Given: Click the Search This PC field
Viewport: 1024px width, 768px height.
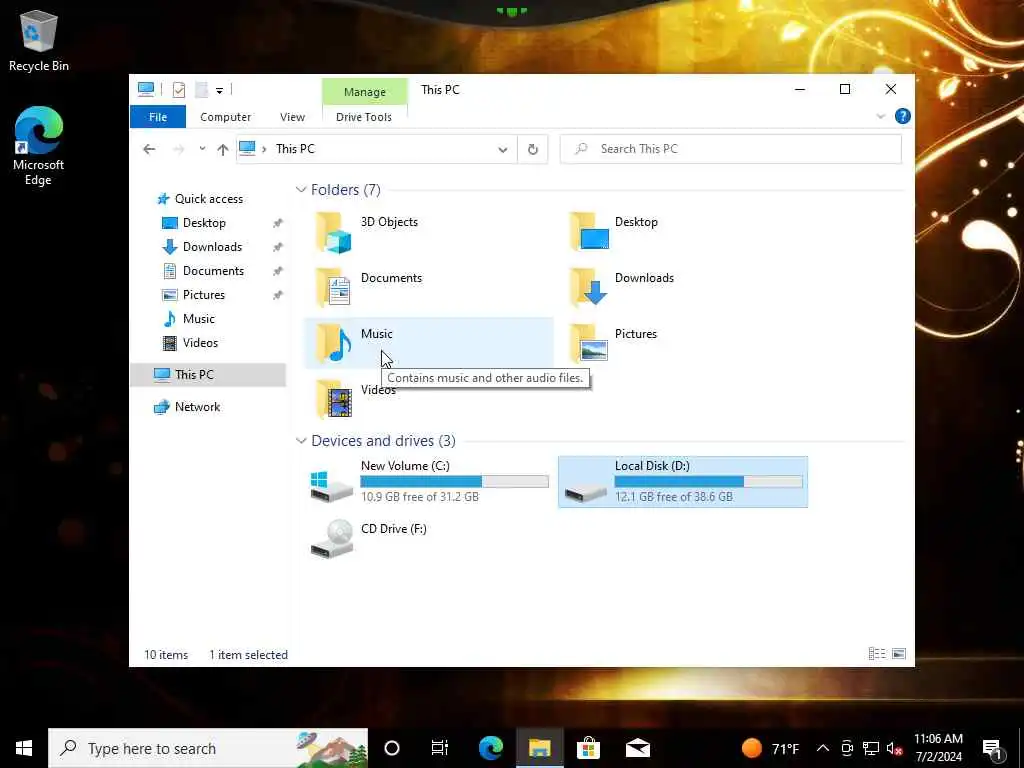Looking at the screenshot, I should 731,149.
